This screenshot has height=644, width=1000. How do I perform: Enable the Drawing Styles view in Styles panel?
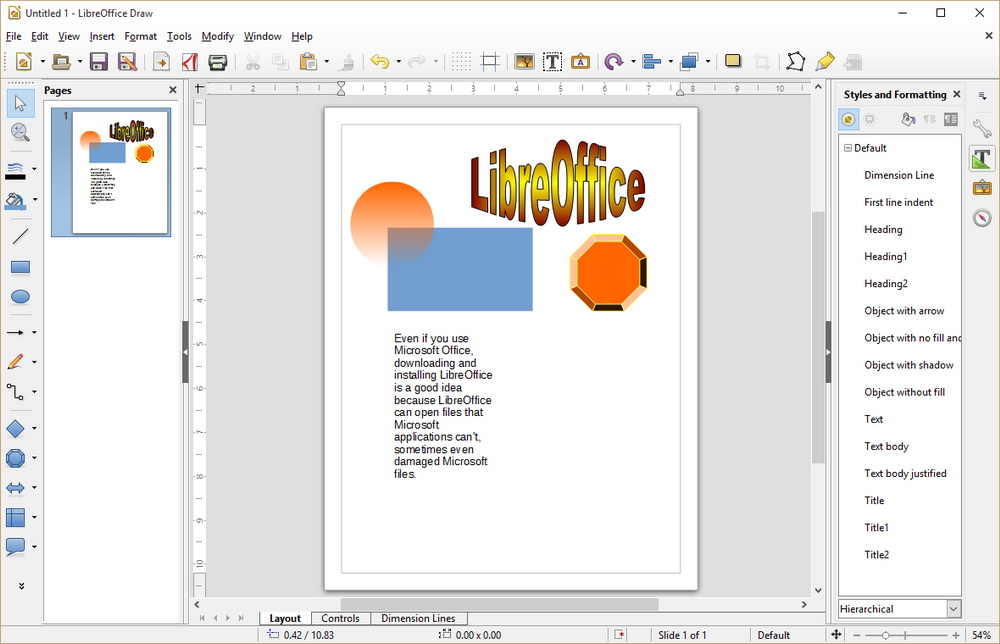(x=847, y=119)
